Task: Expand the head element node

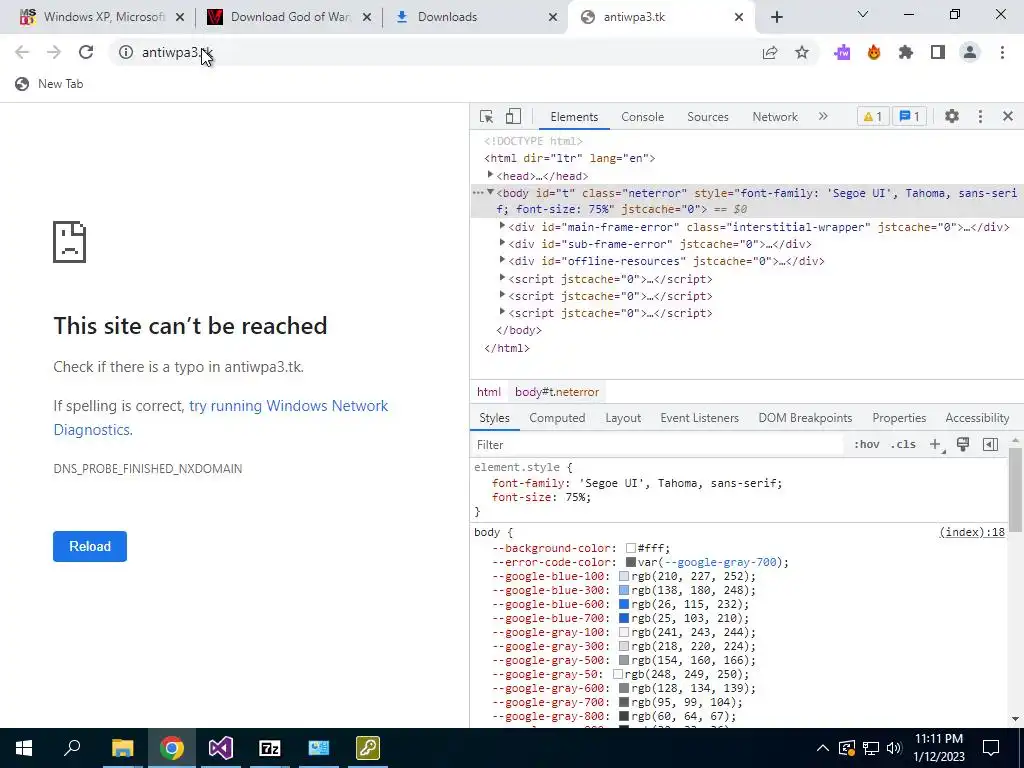Action: [x=490, y=175]
